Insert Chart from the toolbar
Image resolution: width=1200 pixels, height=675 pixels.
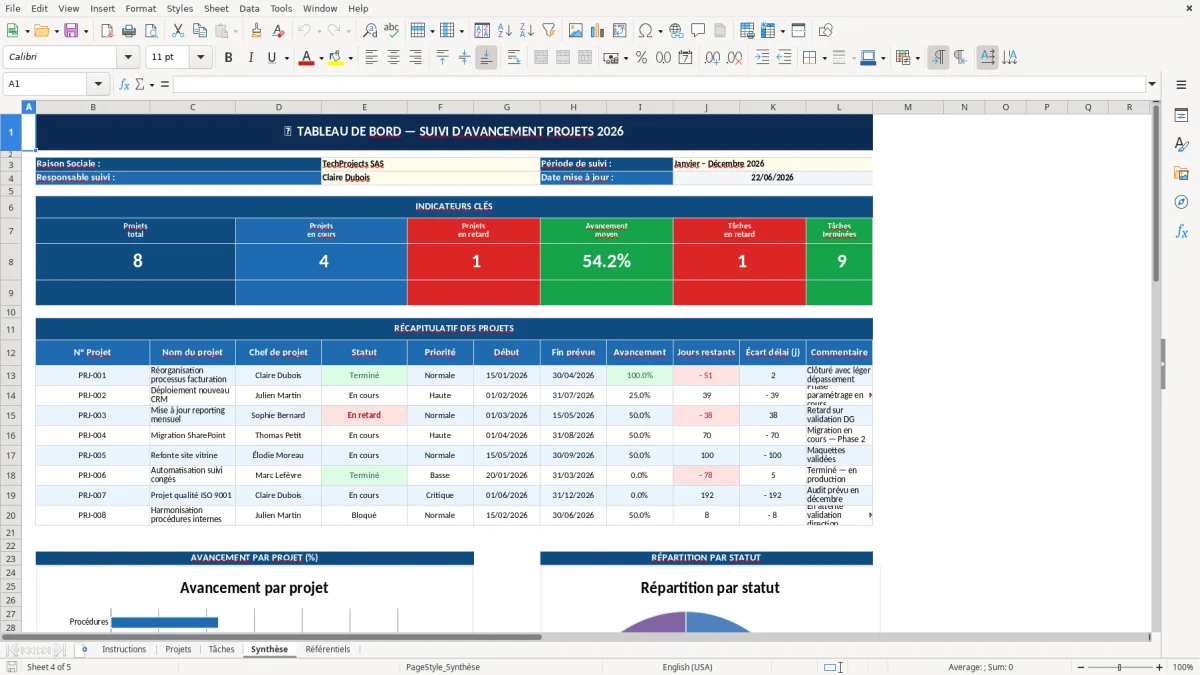pos(598,31)
